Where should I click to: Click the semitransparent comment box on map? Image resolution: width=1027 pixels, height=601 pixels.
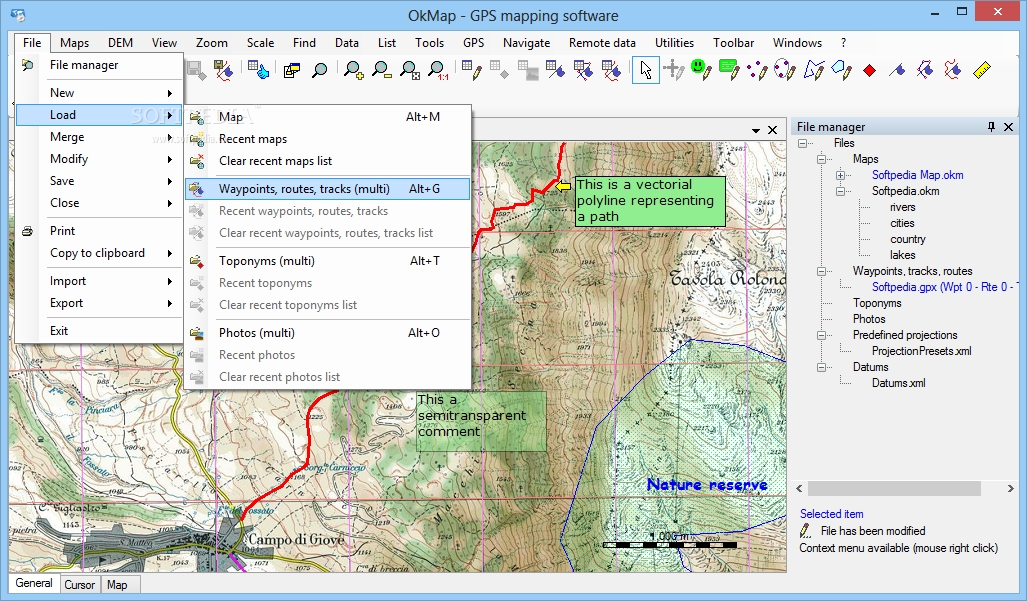coord(481,421)
